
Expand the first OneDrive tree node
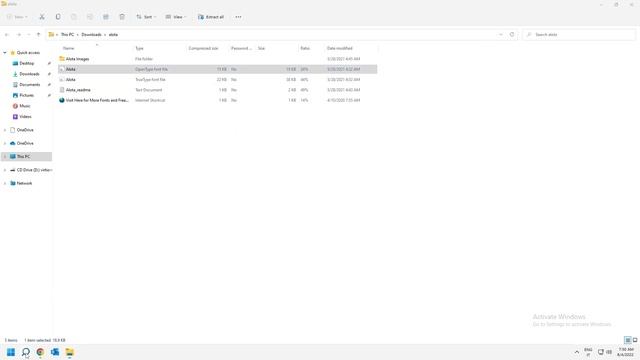click(5, 130)
